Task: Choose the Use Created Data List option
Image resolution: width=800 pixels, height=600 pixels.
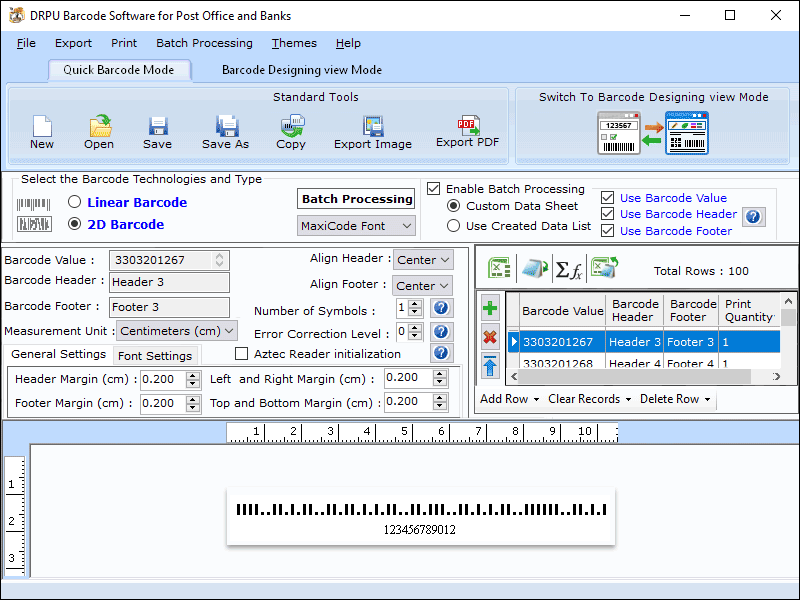Action: click(x=454, y=225)
